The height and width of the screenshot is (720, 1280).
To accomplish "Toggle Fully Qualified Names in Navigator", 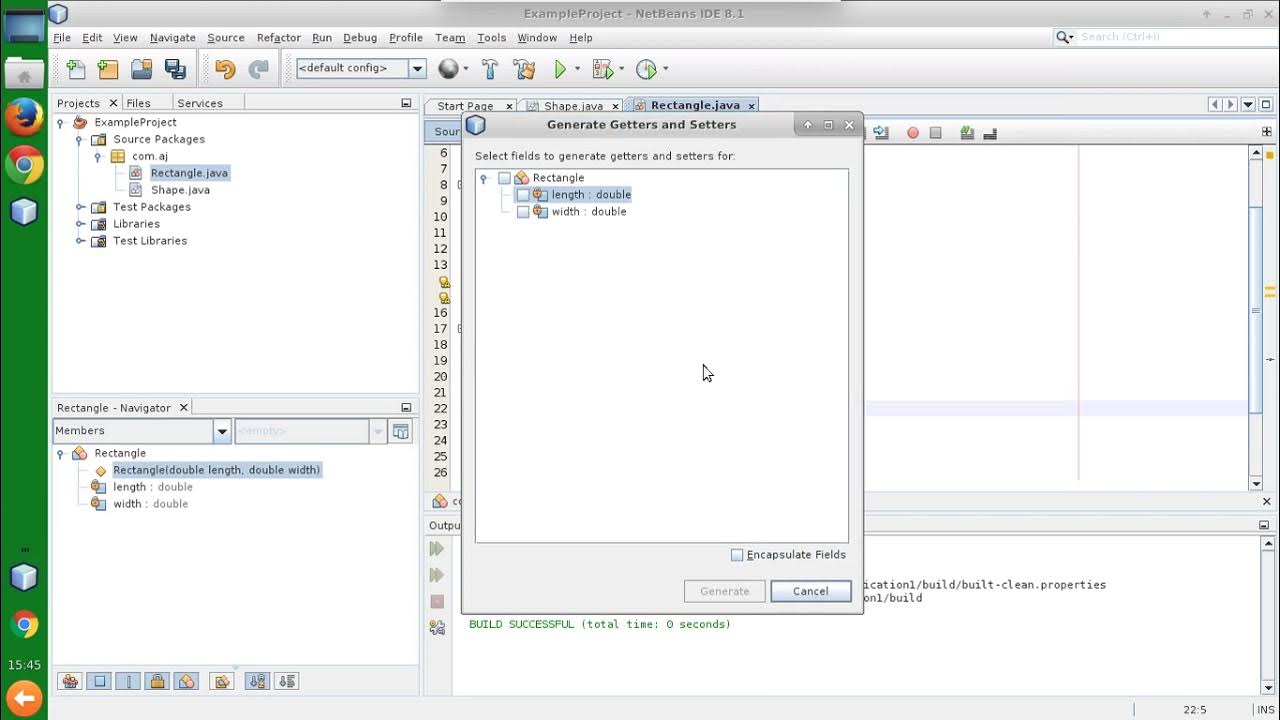I will [222, 681].
